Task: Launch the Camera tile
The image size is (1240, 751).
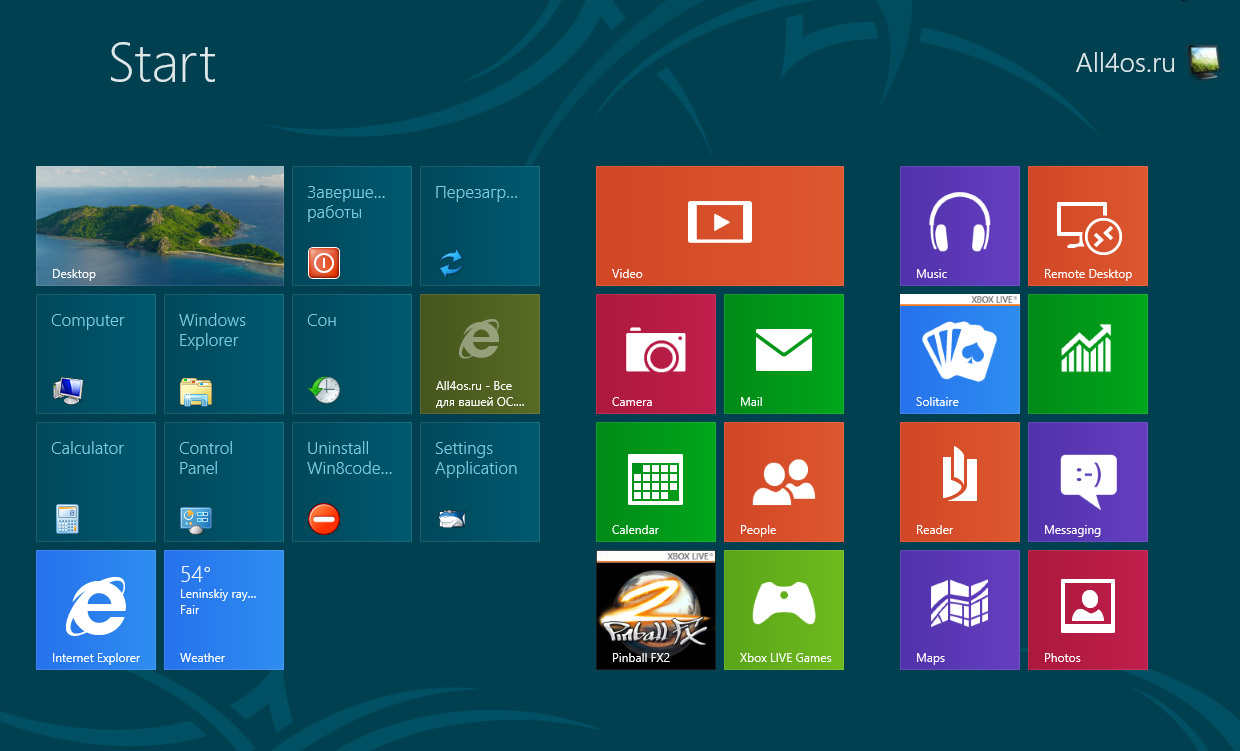Action: coord(656,354)
